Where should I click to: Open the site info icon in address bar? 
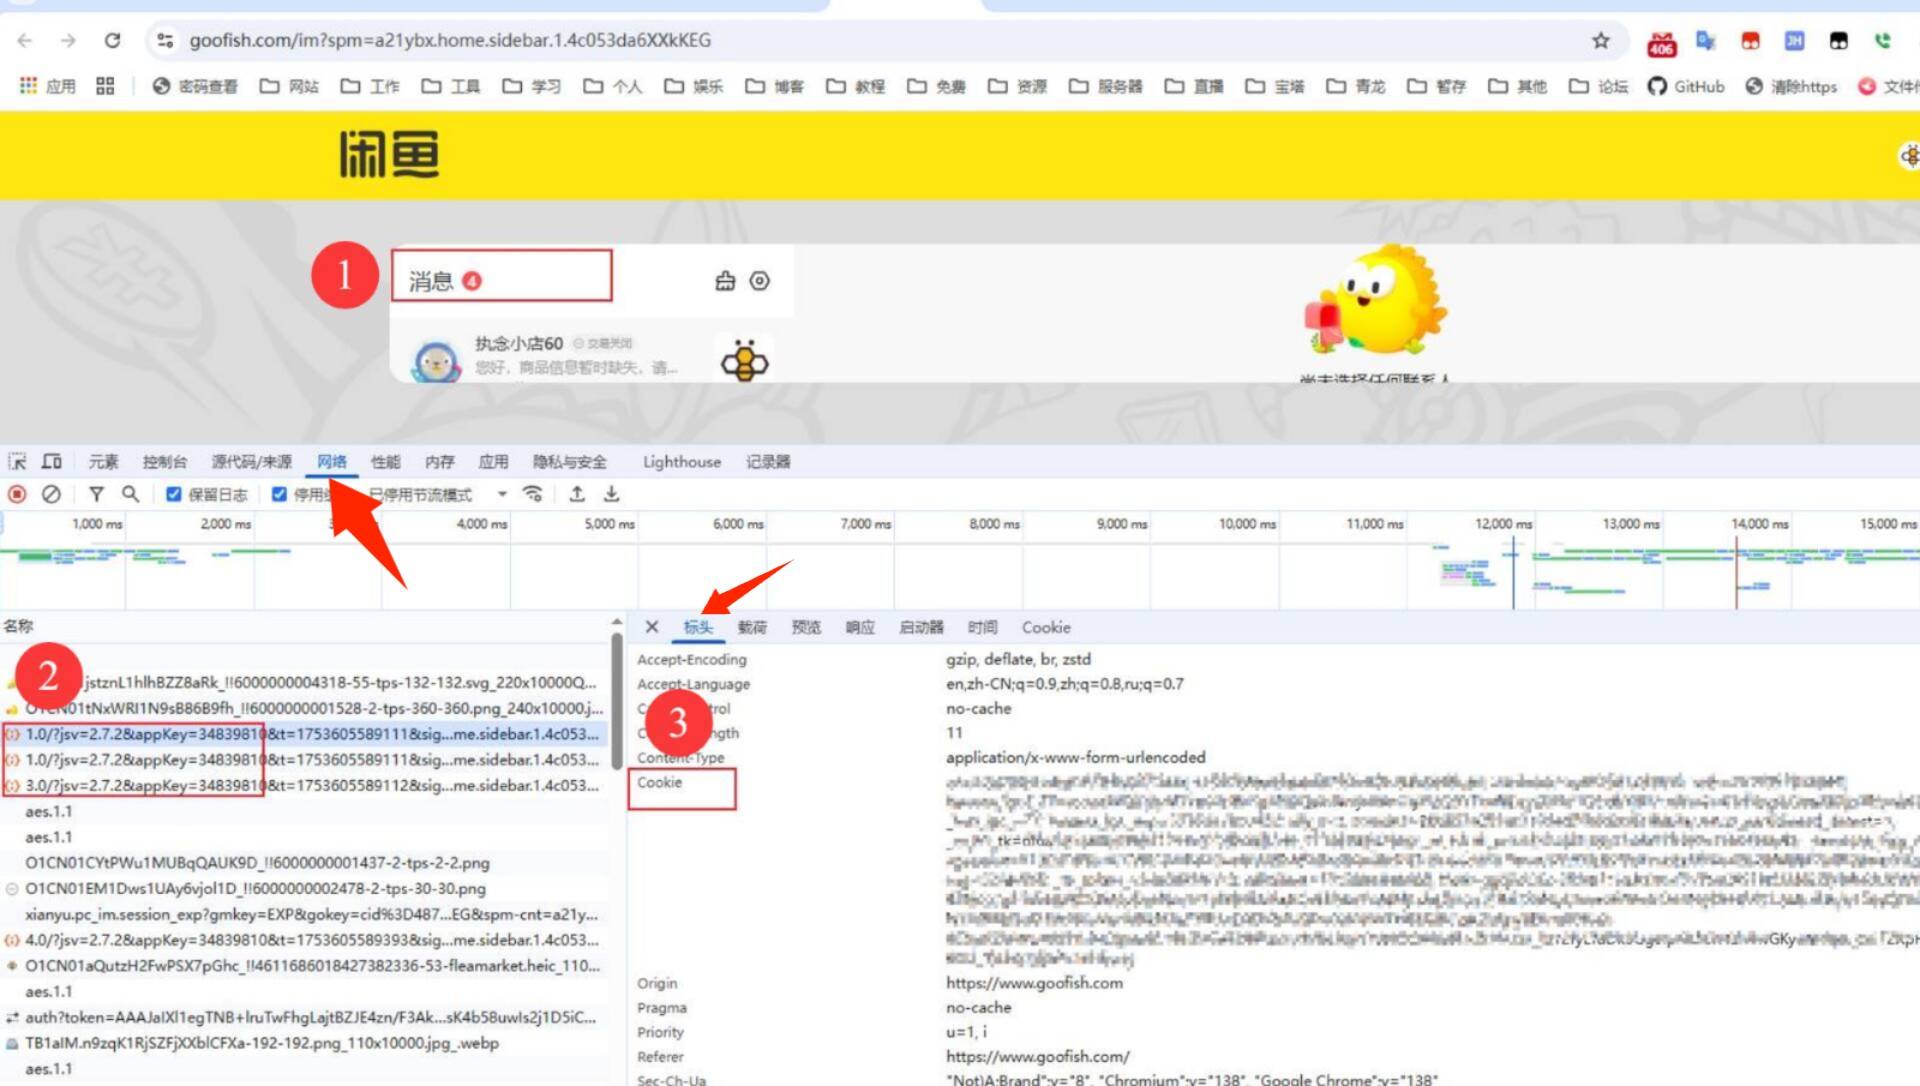pos(166,40)
